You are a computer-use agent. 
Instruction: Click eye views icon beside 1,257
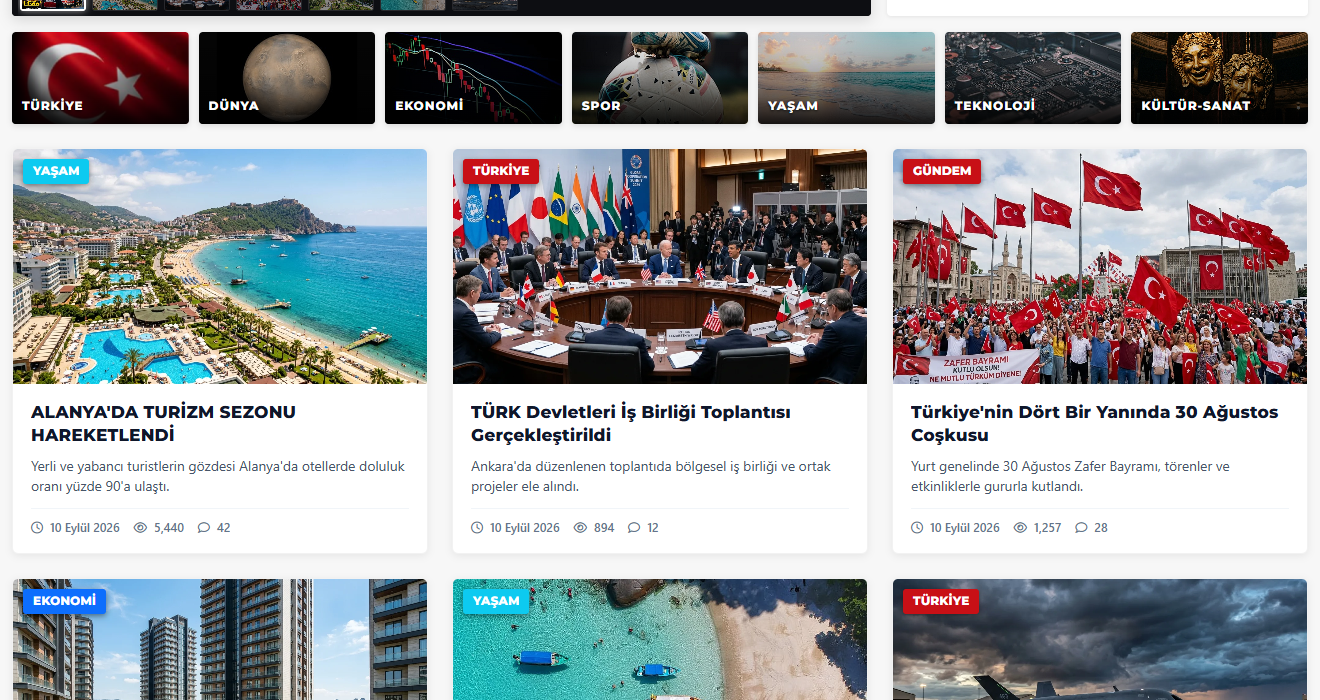[x=1020, y=527]
